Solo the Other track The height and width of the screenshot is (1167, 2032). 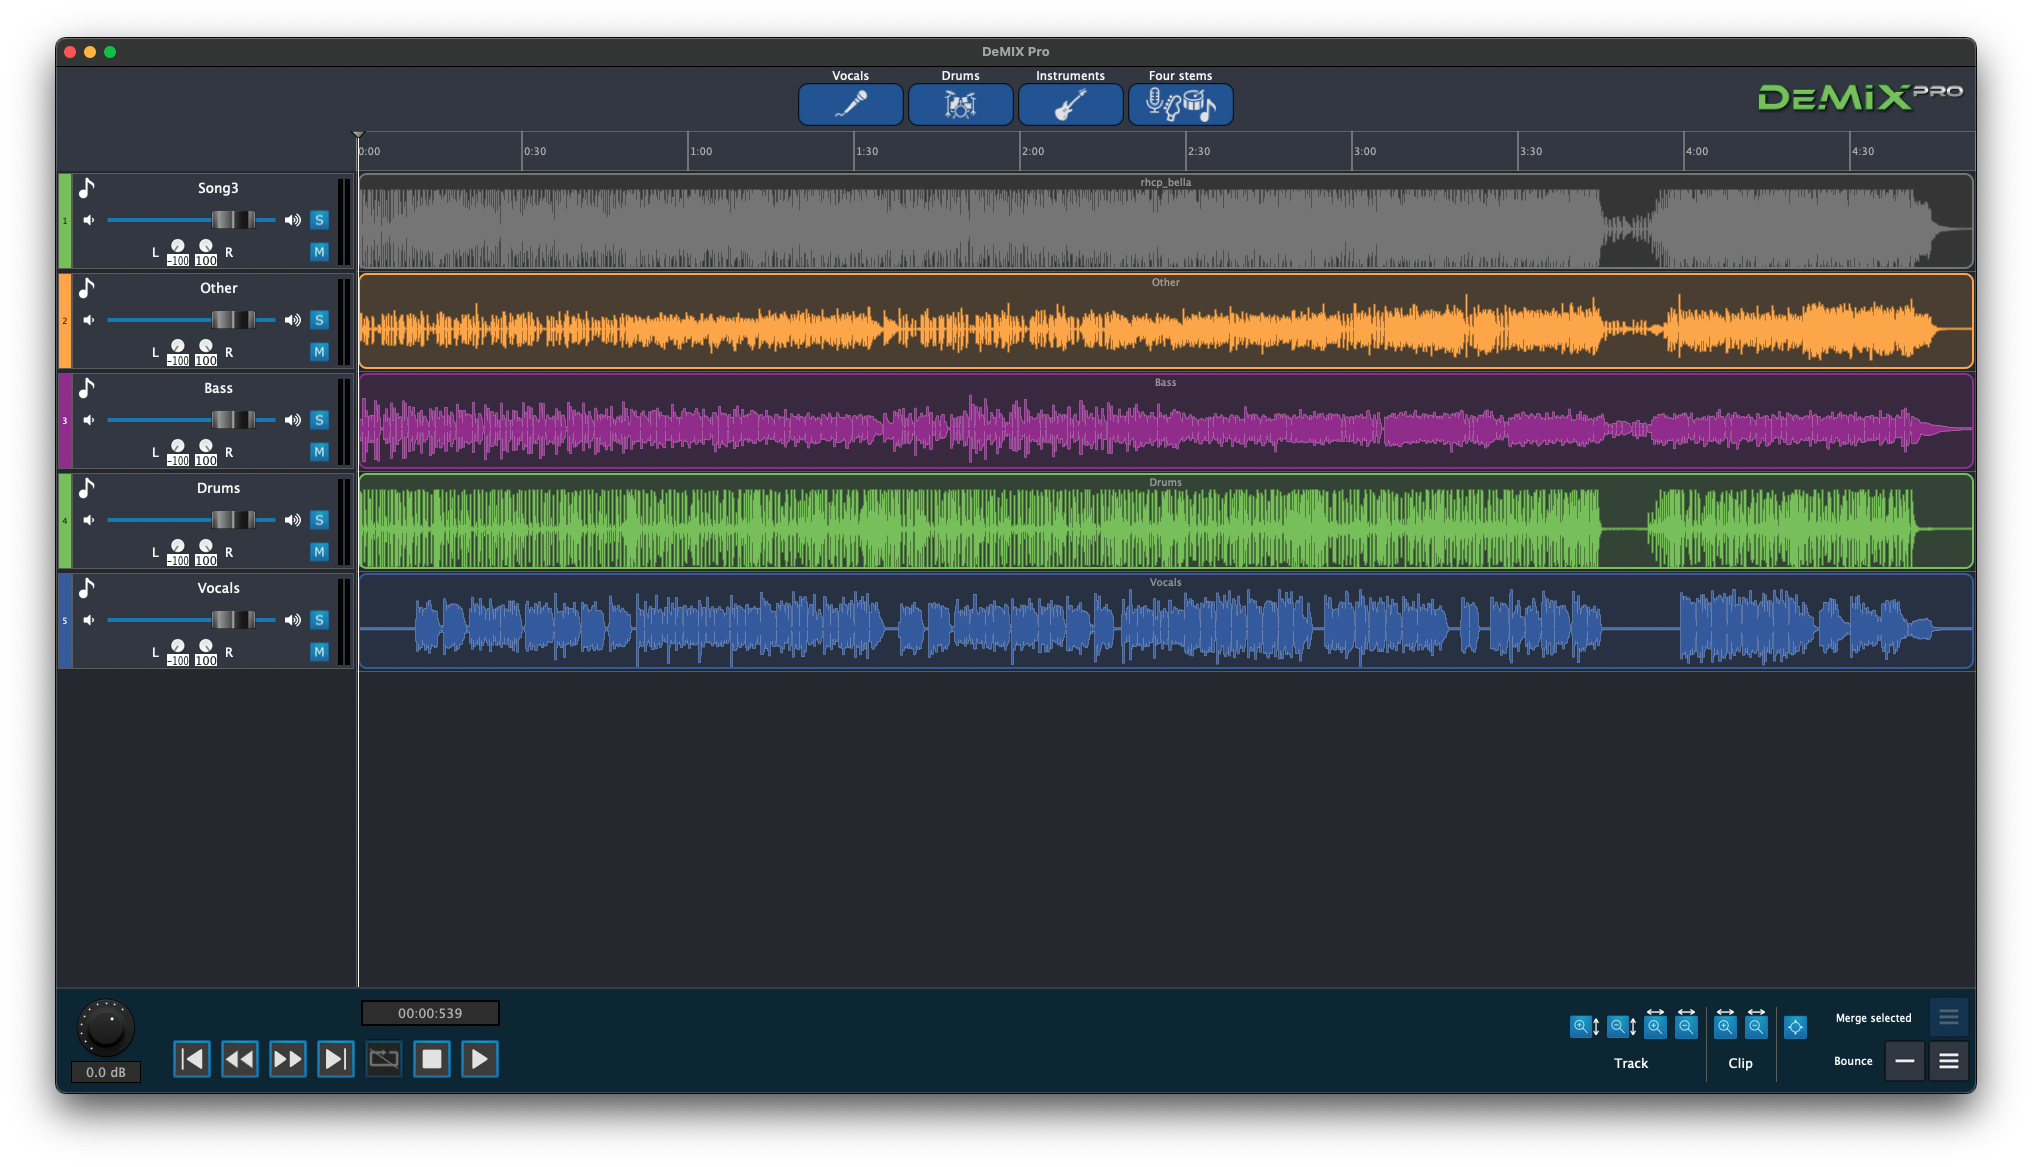pos(319,320)
